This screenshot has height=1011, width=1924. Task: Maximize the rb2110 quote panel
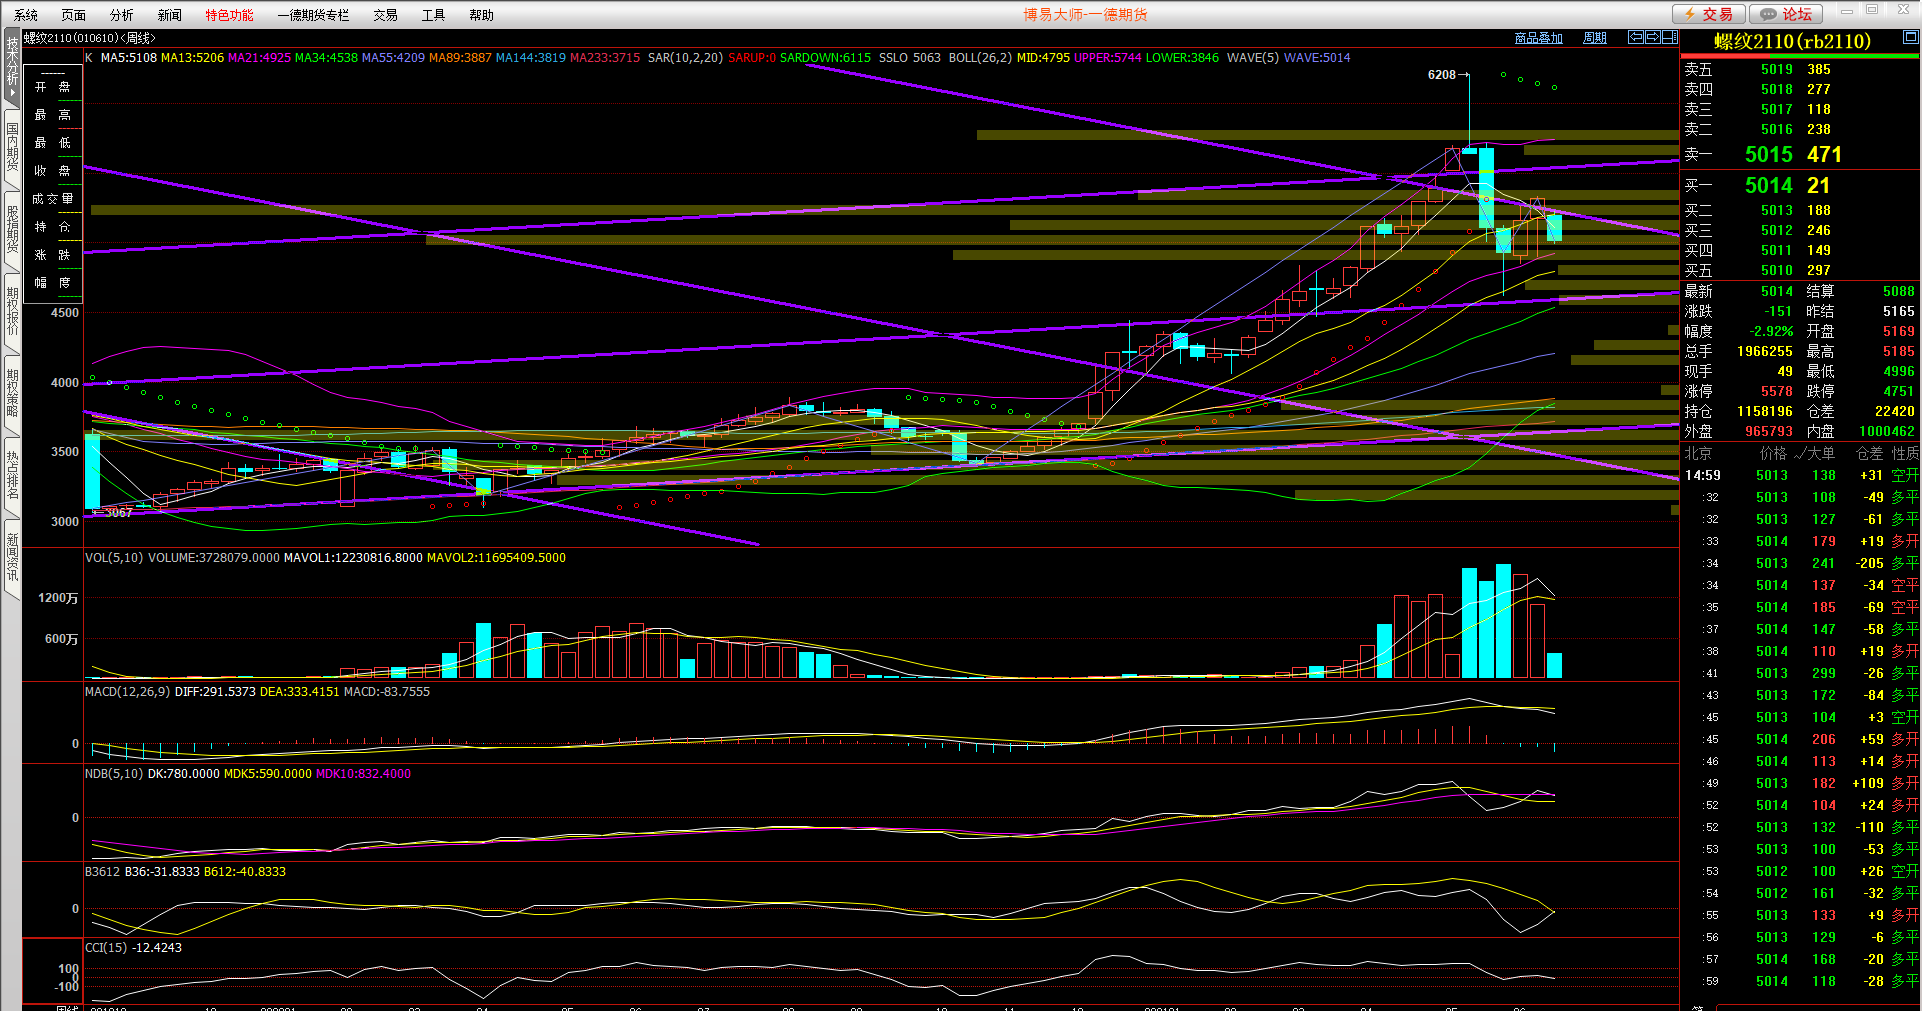(1910, 37)
